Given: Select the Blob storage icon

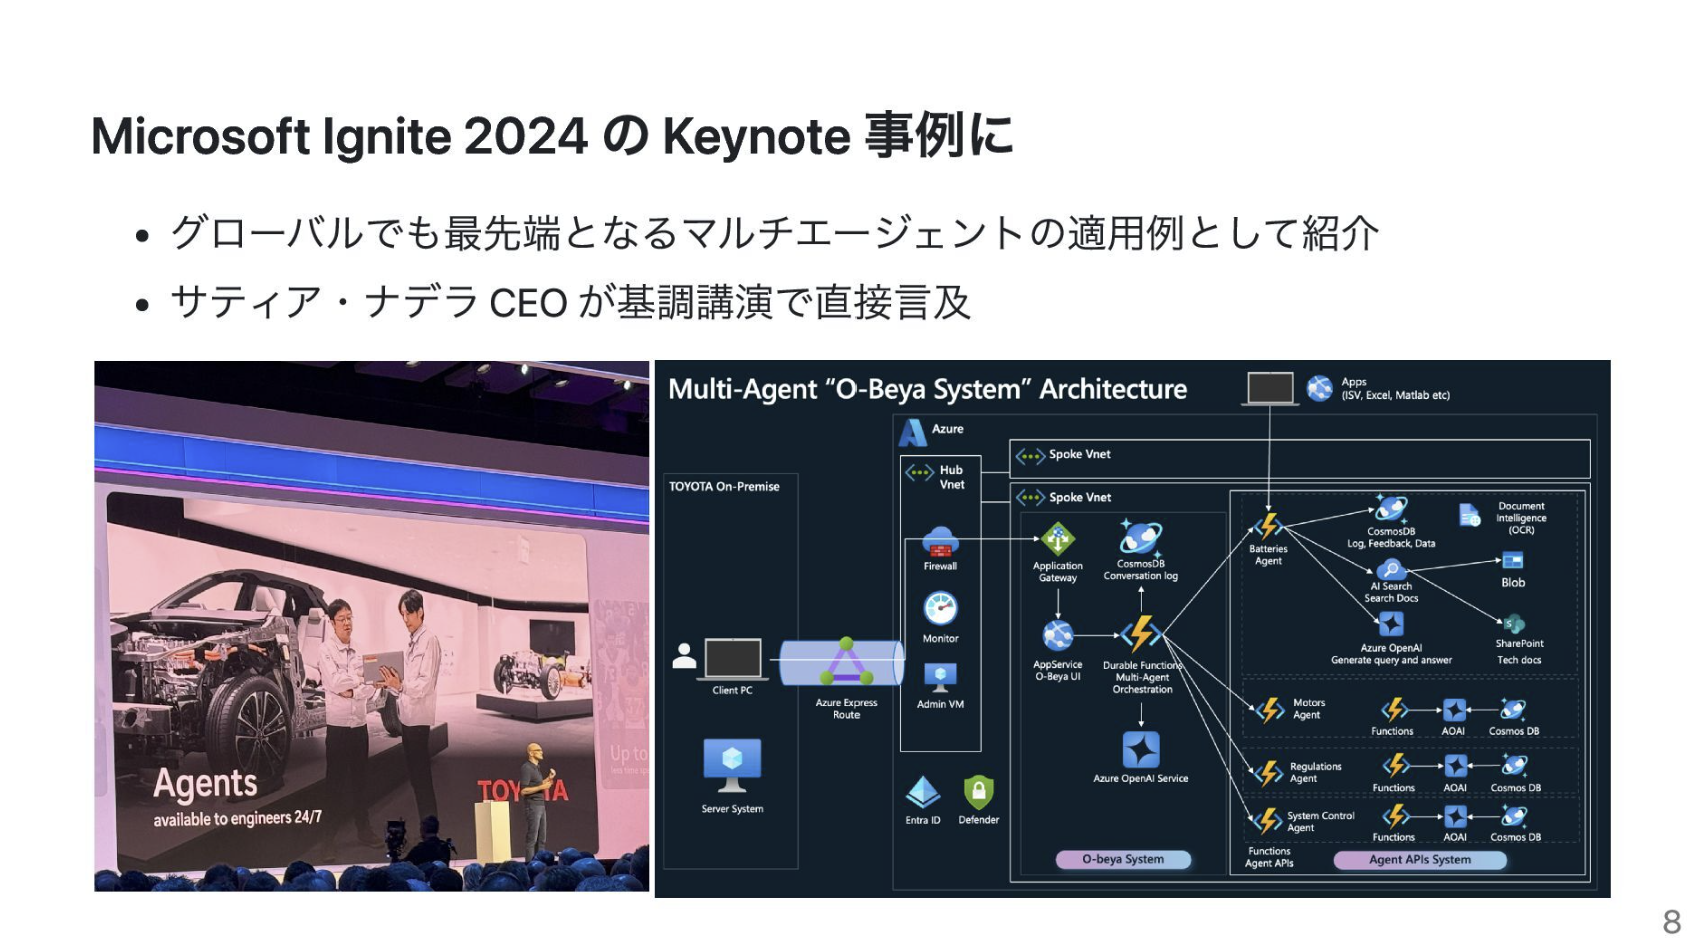Looking at the screenshot, I should pos(1513,561).
